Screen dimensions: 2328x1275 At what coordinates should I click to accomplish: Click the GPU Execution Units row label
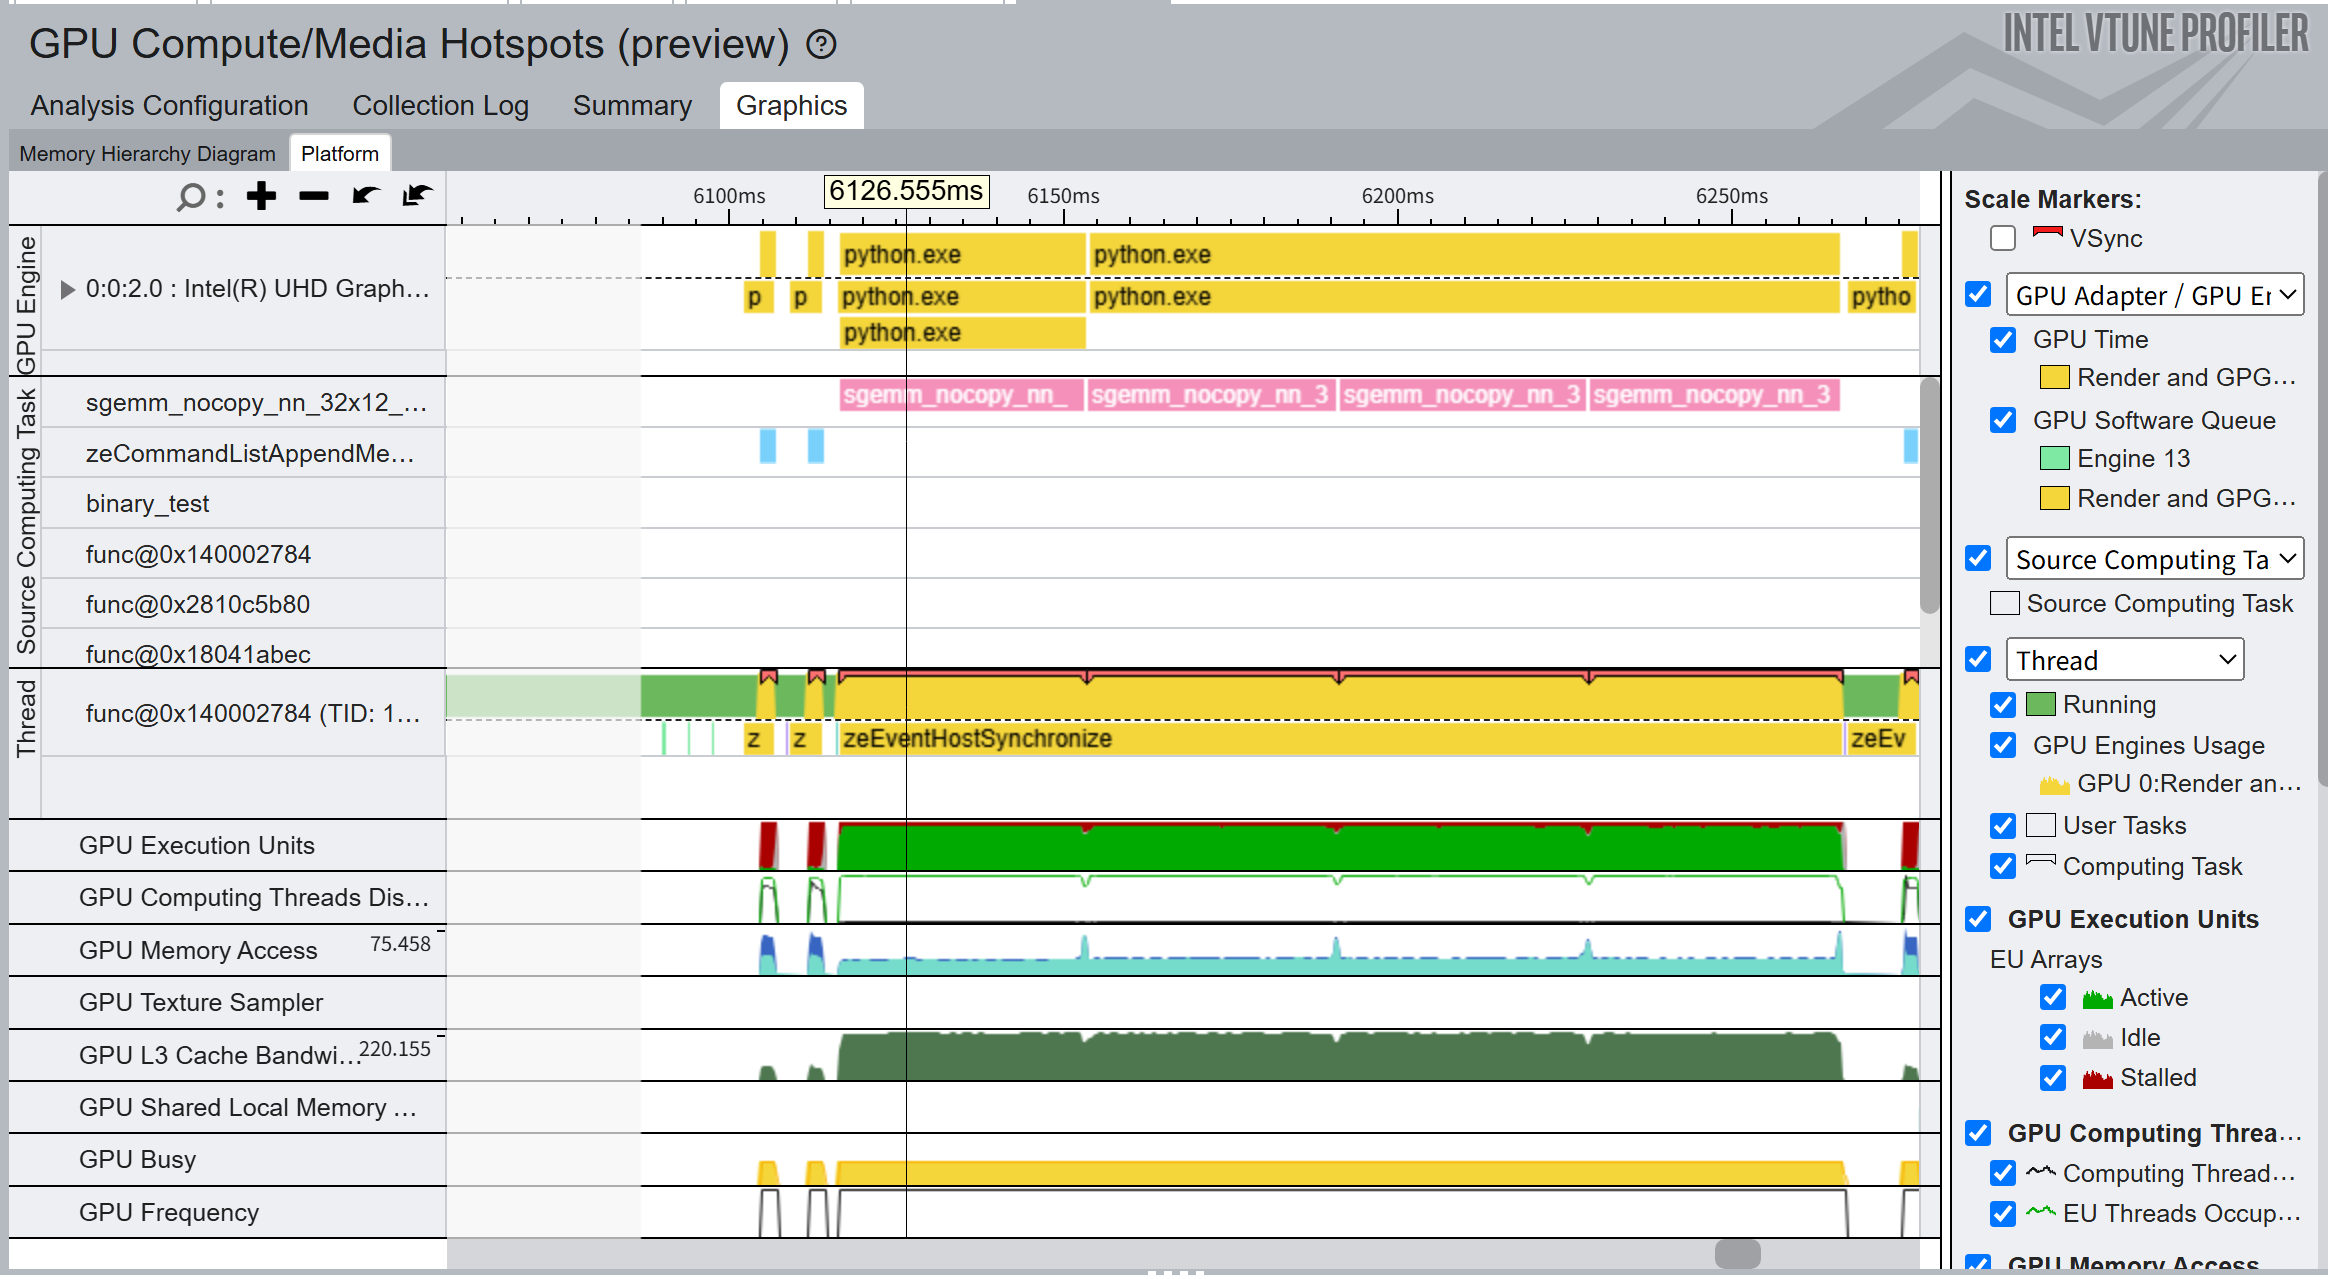click(197, 846)
